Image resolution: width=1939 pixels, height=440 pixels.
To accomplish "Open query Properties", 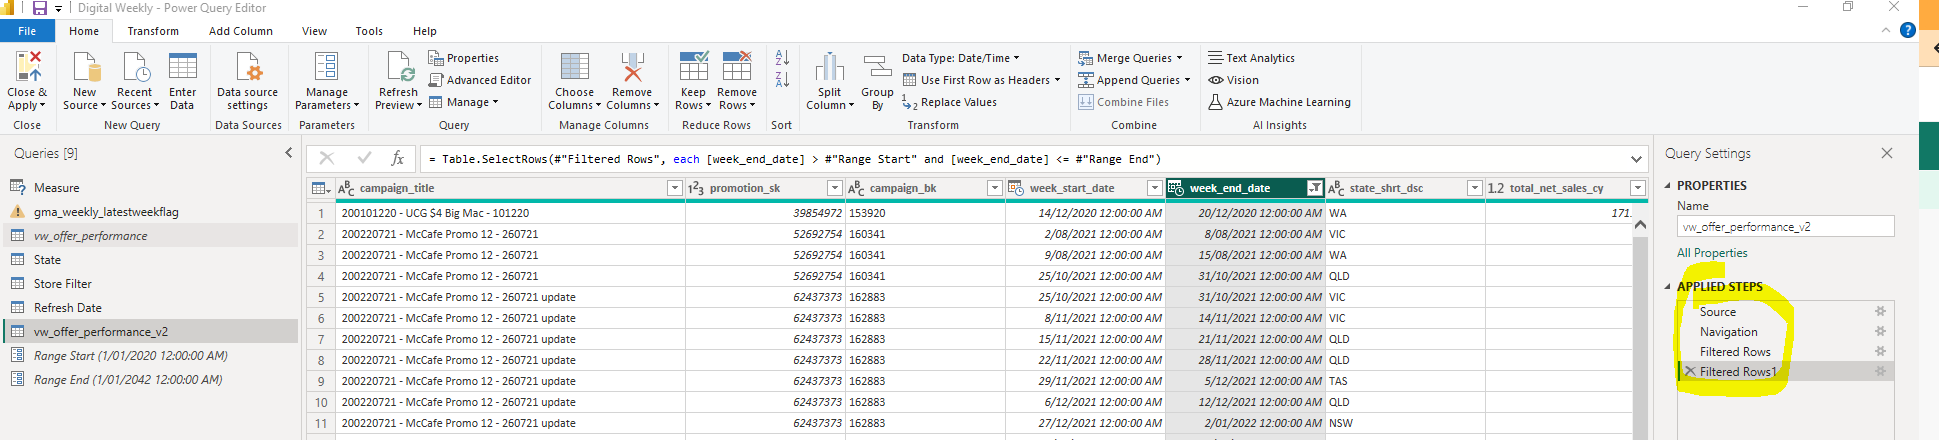I will tap(464, 58).
